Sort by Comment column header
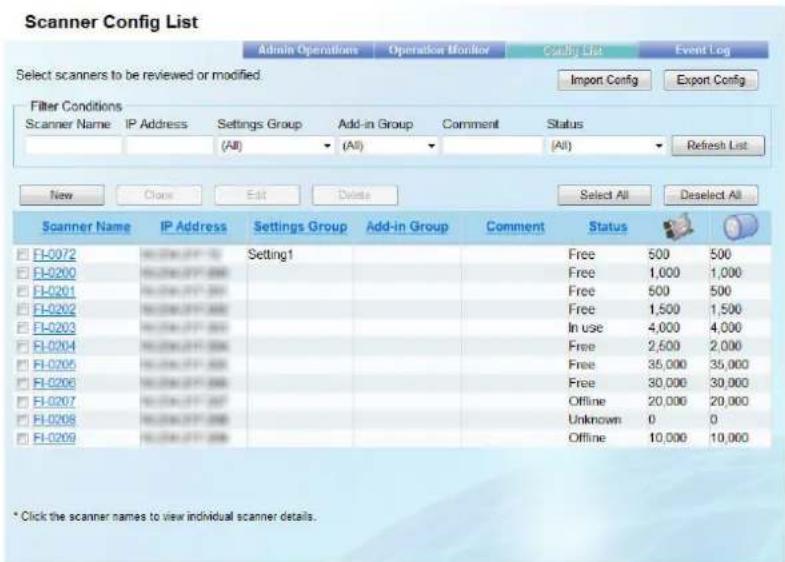The image size is (785, 562). click(515, 227)
